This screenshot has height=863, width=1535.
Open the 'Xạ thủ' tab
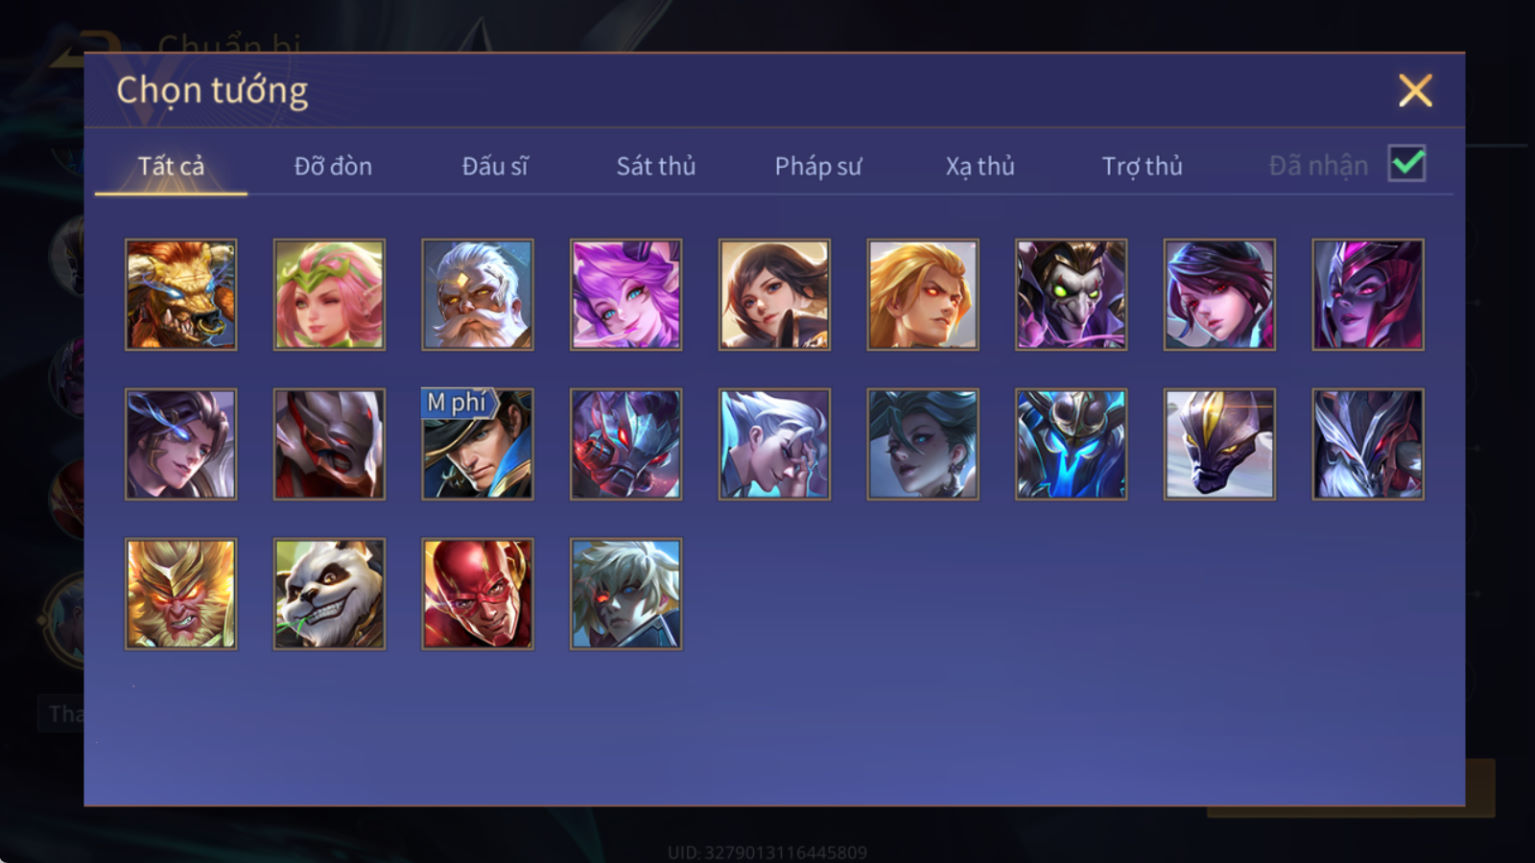[x=980, y=166]
